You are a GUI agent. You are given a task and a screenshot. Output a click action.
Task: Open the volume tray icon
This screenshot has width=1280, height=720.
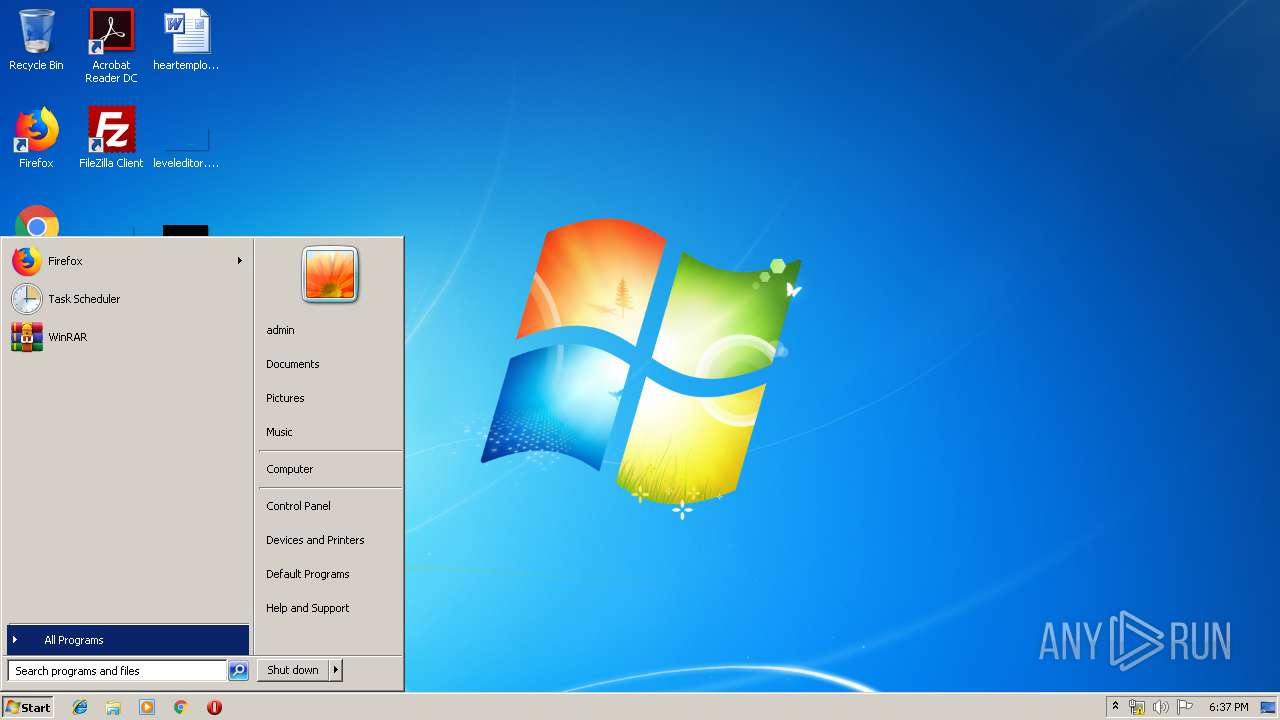click(x=1160, y=707)
